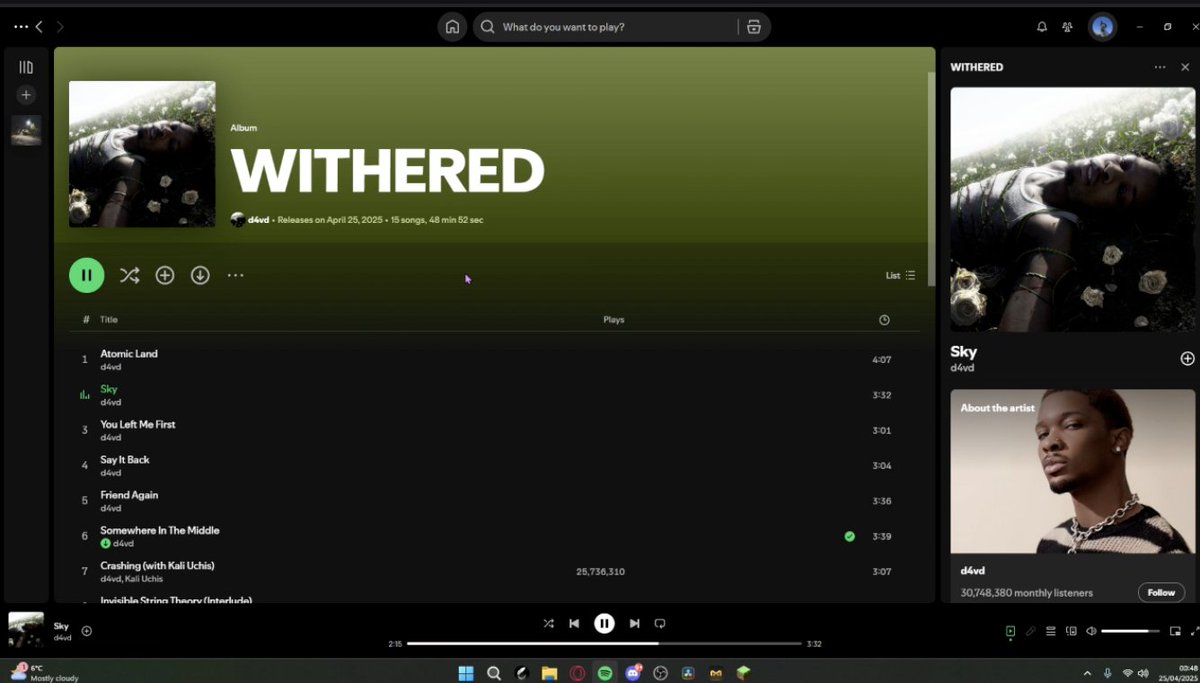Open d4vd artist link under album title
This screenshot has width=1200, height=683.
pyautogui.click(x=258, y=220)
